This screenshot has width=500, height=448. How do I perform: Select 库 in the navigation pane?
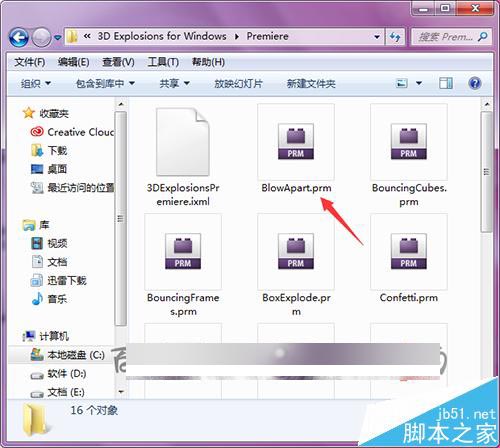click(x=44, y=225)
